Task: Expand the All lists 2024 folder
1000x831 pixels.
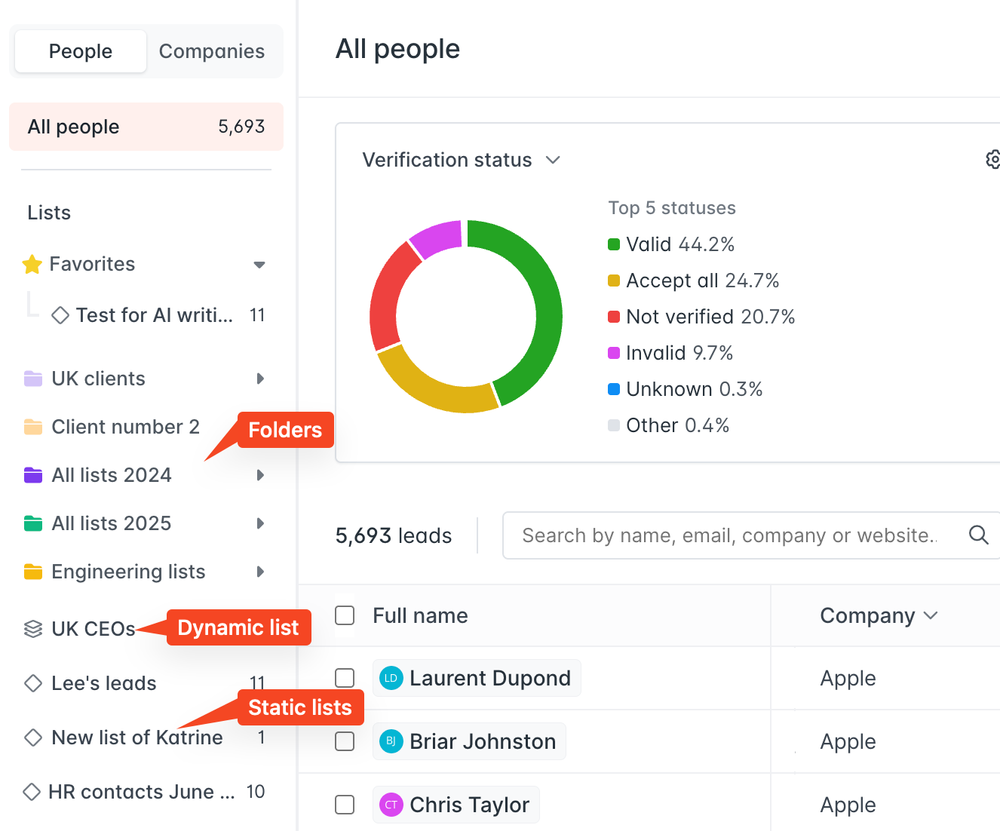Action: point(260,475)
